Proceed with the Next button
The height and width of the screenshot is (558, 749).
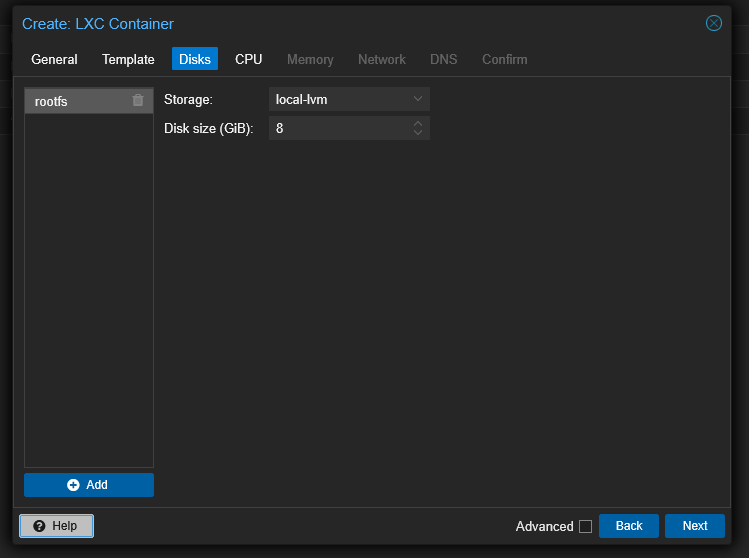point(695,526)
